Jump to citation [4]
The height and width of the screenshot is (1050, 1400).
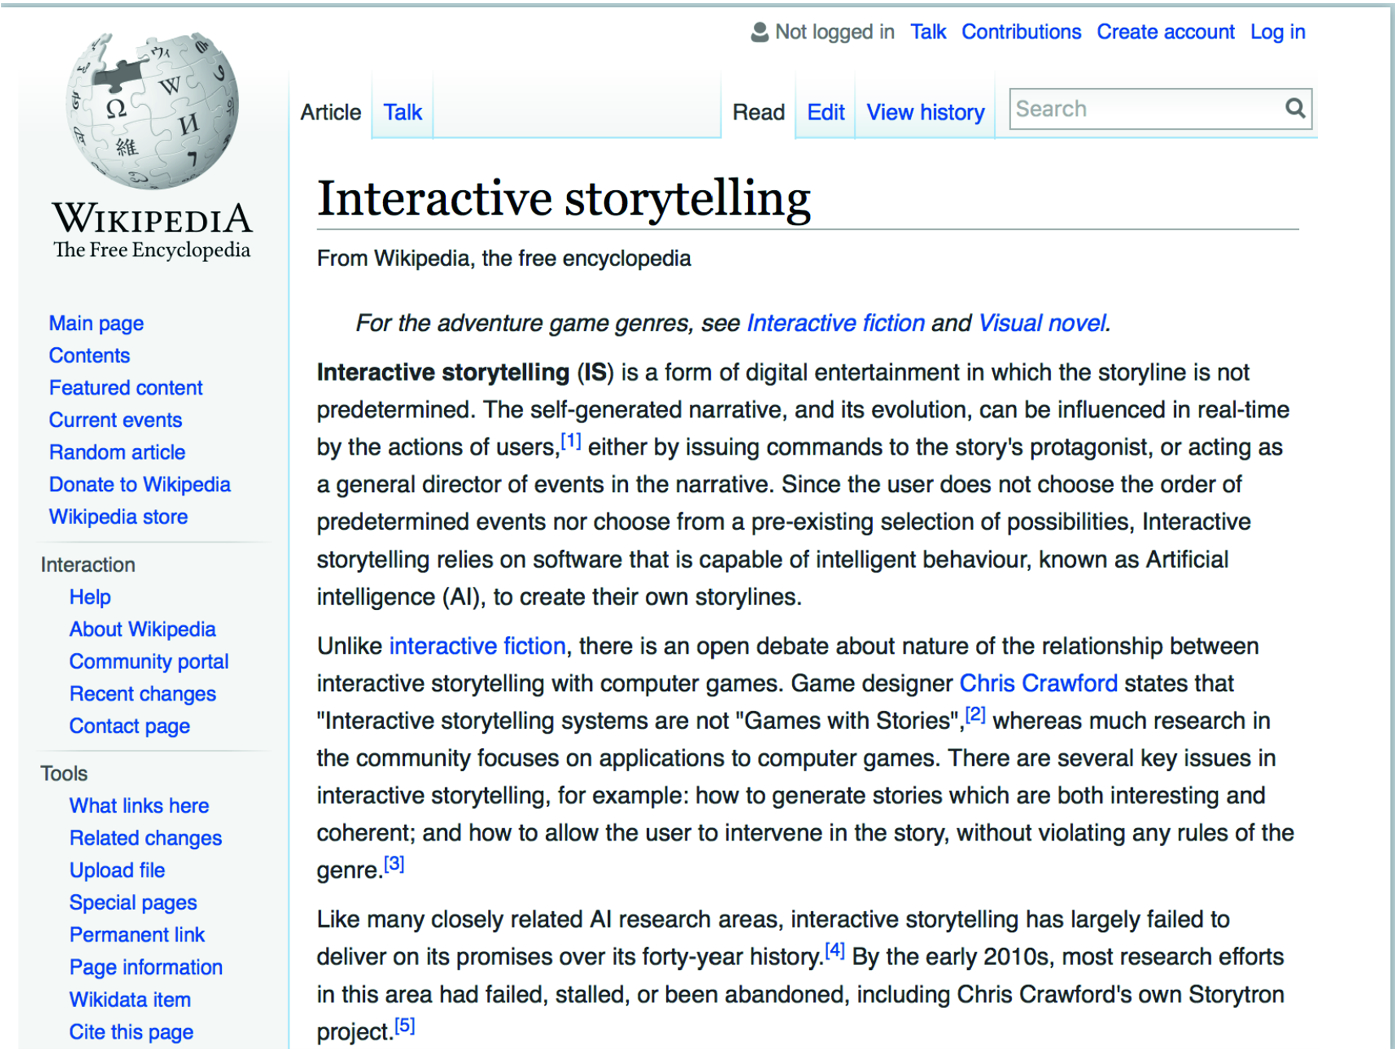(835, 951)
